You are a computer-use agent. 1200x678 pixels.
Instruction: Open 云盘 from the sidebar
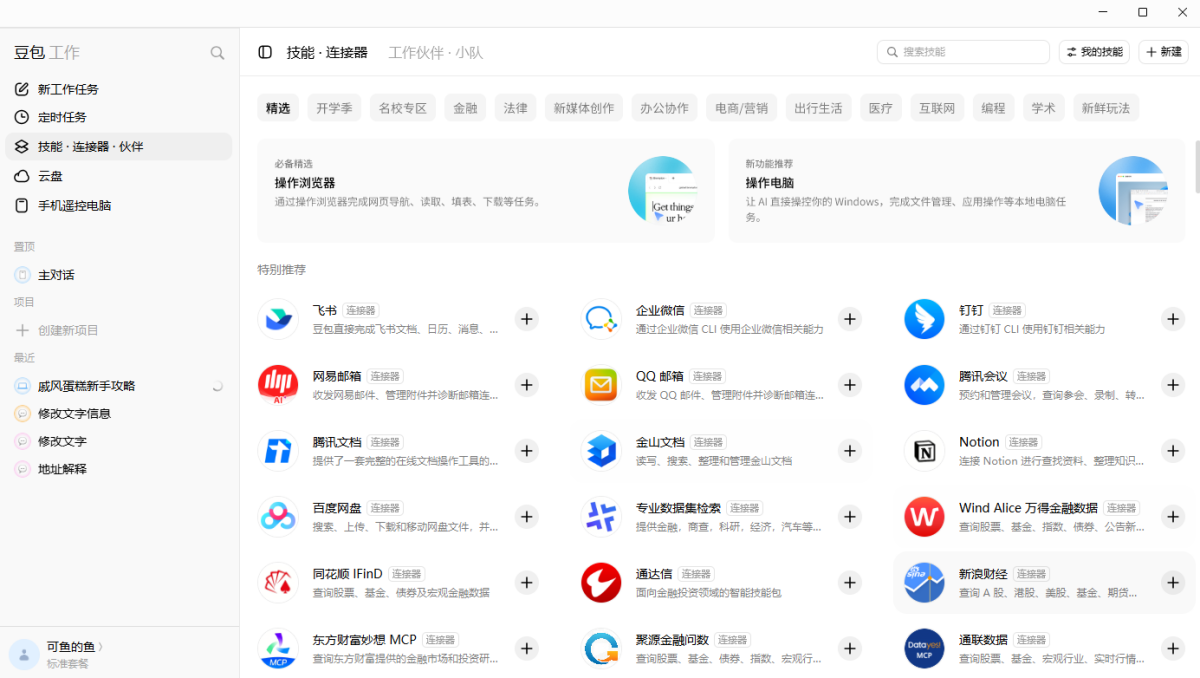click(119, 176)
